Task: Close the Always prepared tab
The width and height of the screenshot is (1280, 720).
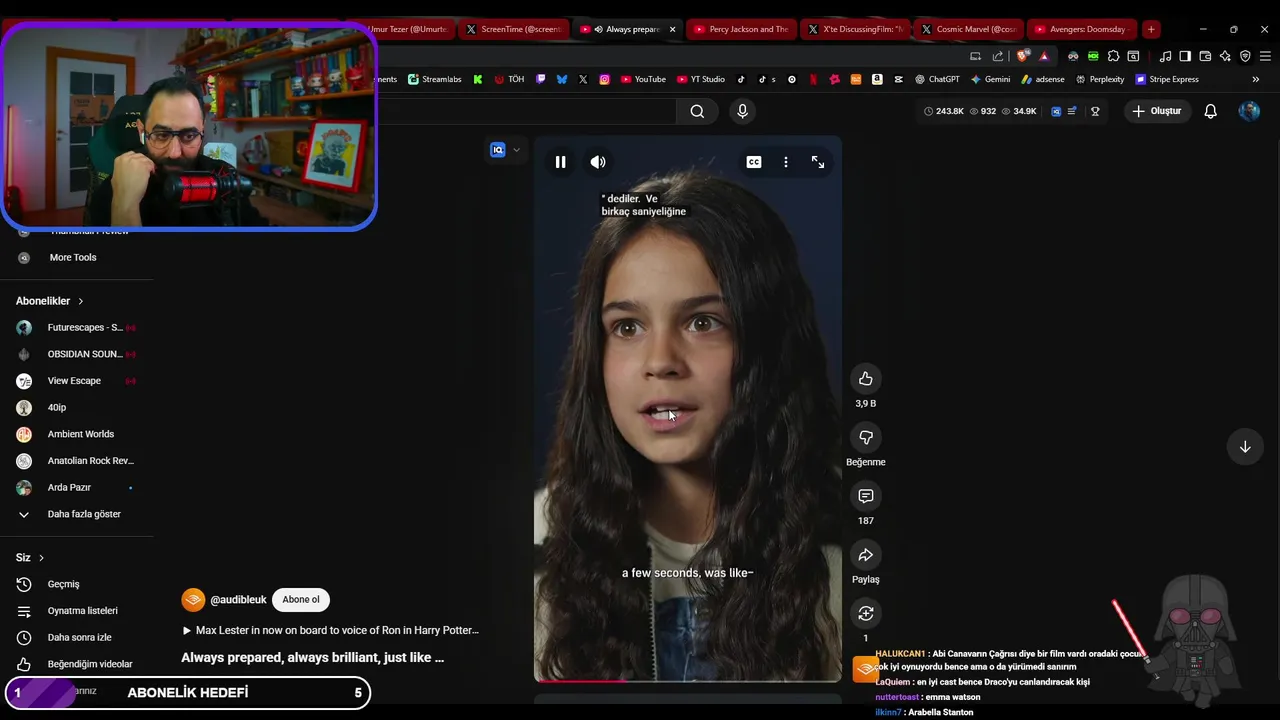Action: (x=672, y=29)
